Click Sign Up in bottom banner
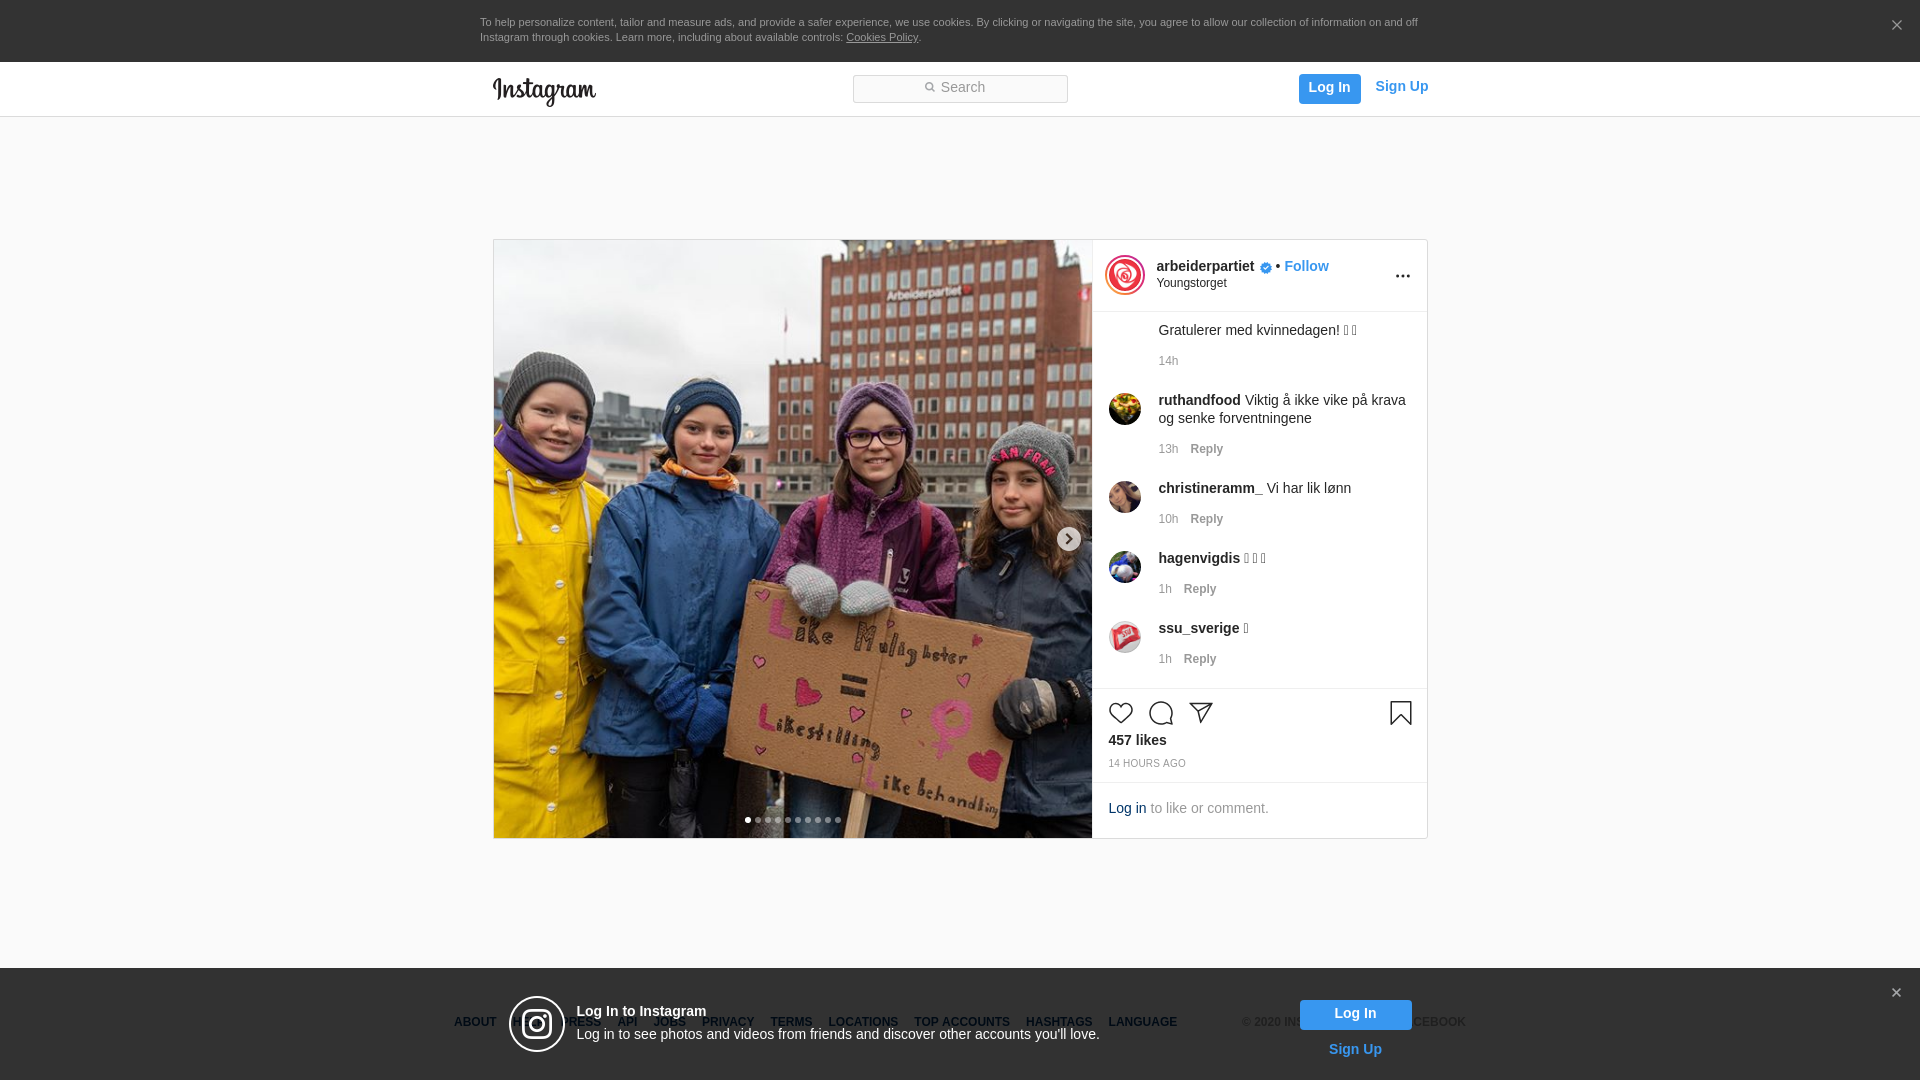Image resolution: width=1920 pixels, height=1080 pixels. 1355,1049
